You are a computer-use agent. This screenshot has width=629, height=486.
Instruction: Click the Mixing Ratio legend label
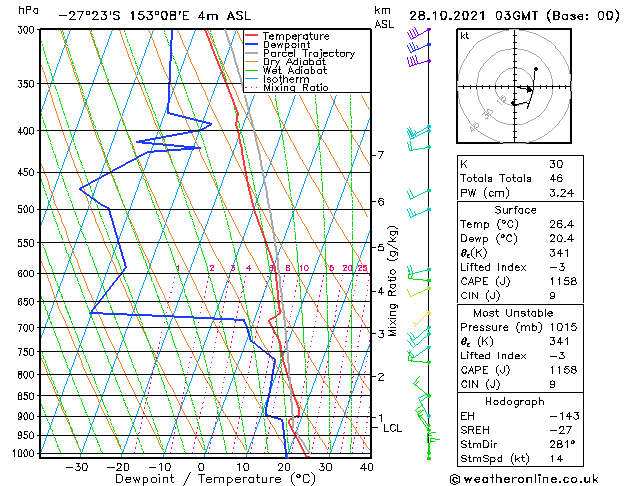click(296, 88)
